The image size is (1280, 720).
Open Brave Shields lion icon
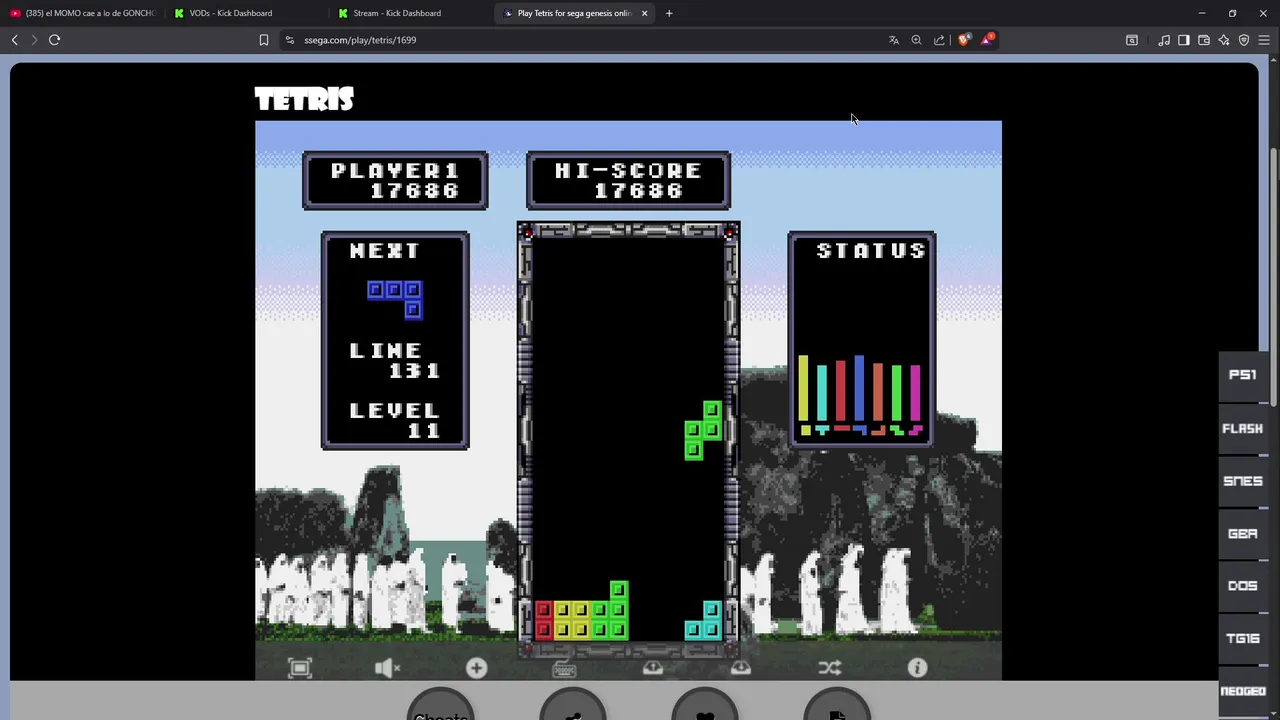964,40
